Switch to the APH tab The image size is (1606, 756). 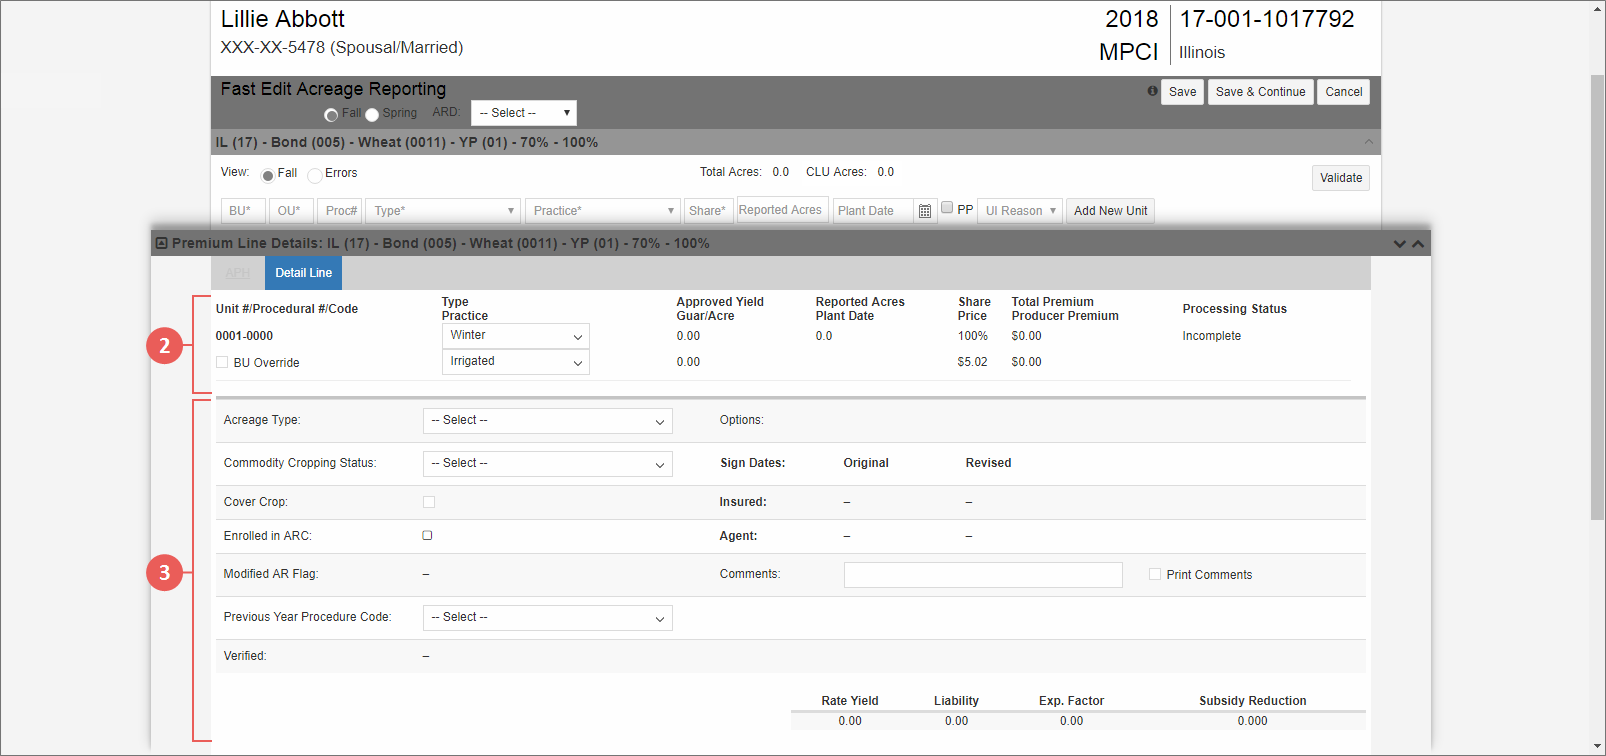238,273
